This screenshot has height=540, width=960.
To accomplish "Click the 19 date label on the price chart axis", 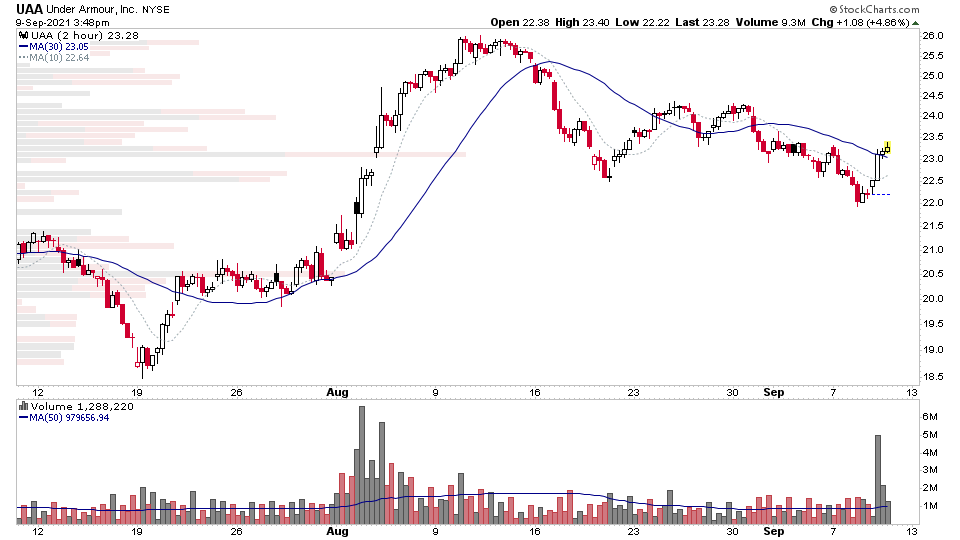I will (137, 392).
